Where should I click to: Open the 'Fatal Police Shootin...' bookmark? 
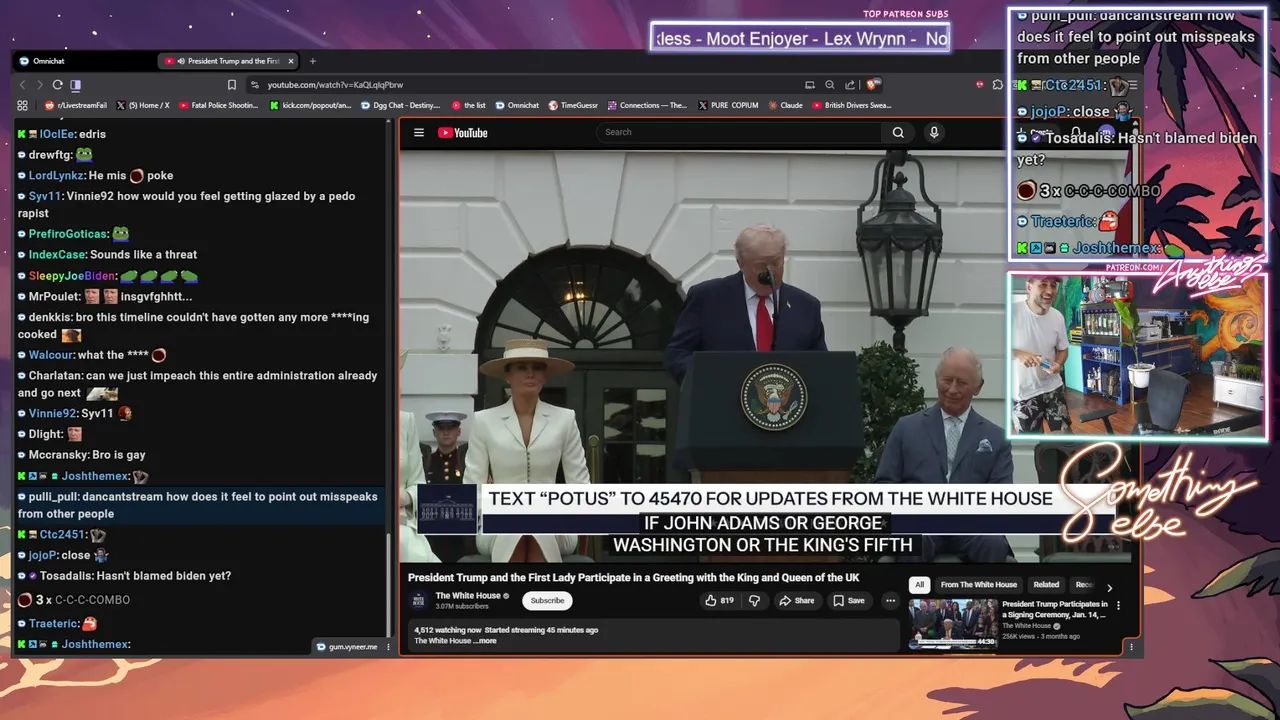click(218, 105)
